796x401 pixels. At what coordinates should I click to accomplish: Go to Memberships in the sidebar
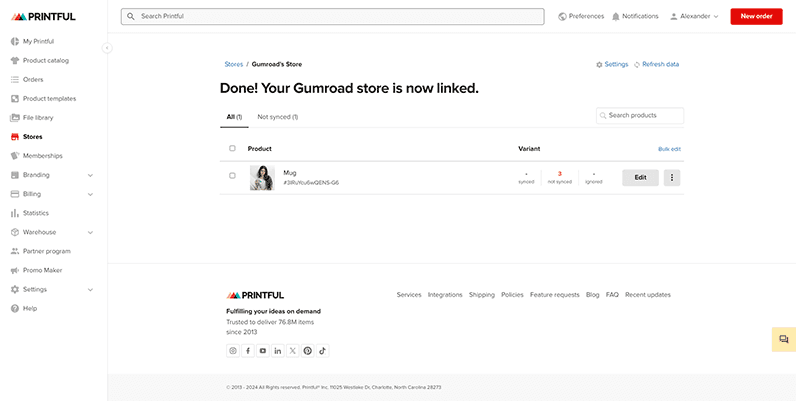[x=43, y=156]
